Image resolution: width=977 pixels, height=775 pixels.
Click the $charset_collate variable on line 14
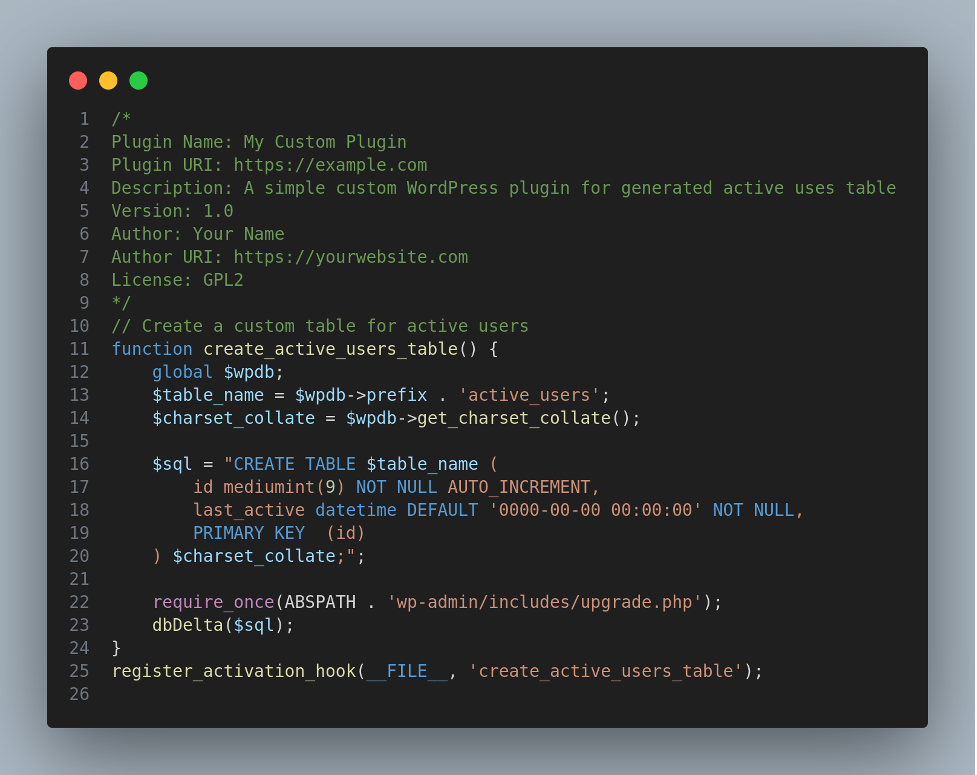[234, 419]
